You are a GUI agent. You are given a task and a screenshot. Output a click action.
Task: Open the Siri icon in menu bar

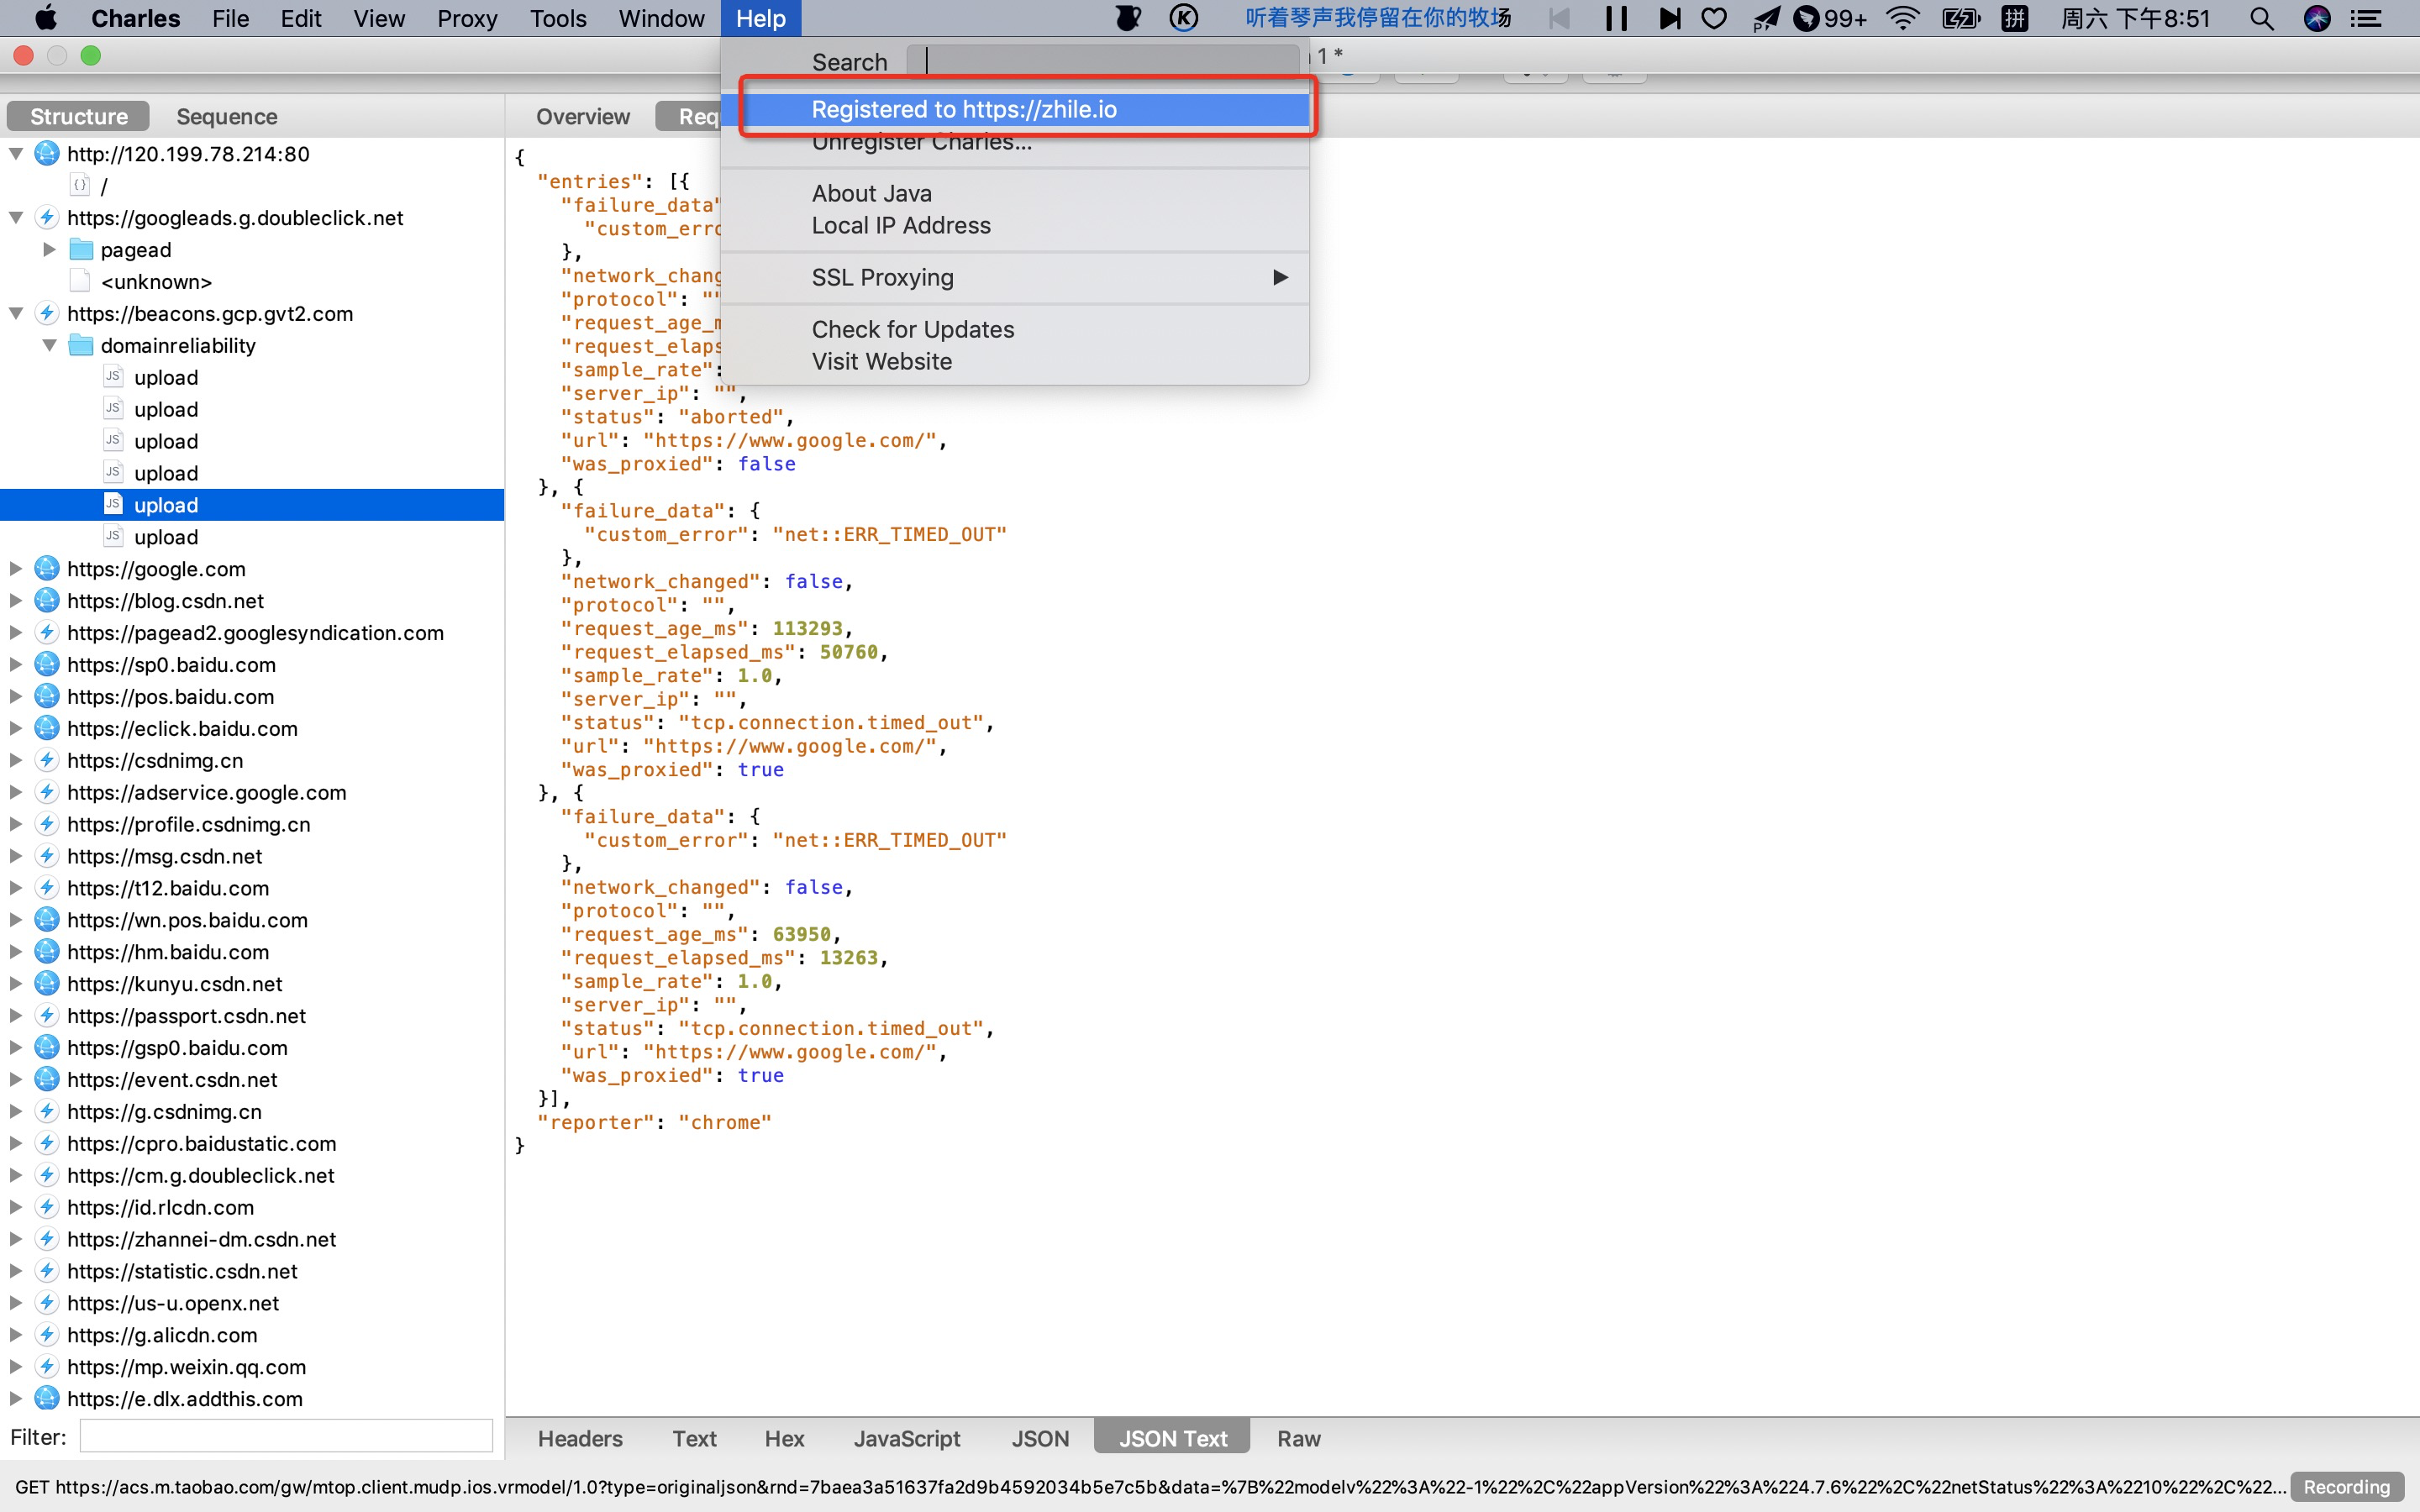(2317, 18)
